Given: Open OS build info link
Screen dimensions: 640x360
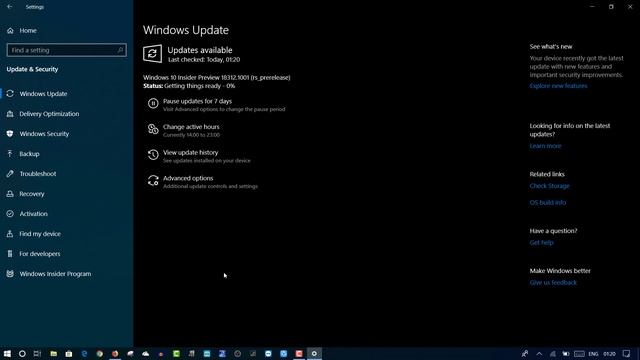Looking at the screenshot, I should [548, 203].
